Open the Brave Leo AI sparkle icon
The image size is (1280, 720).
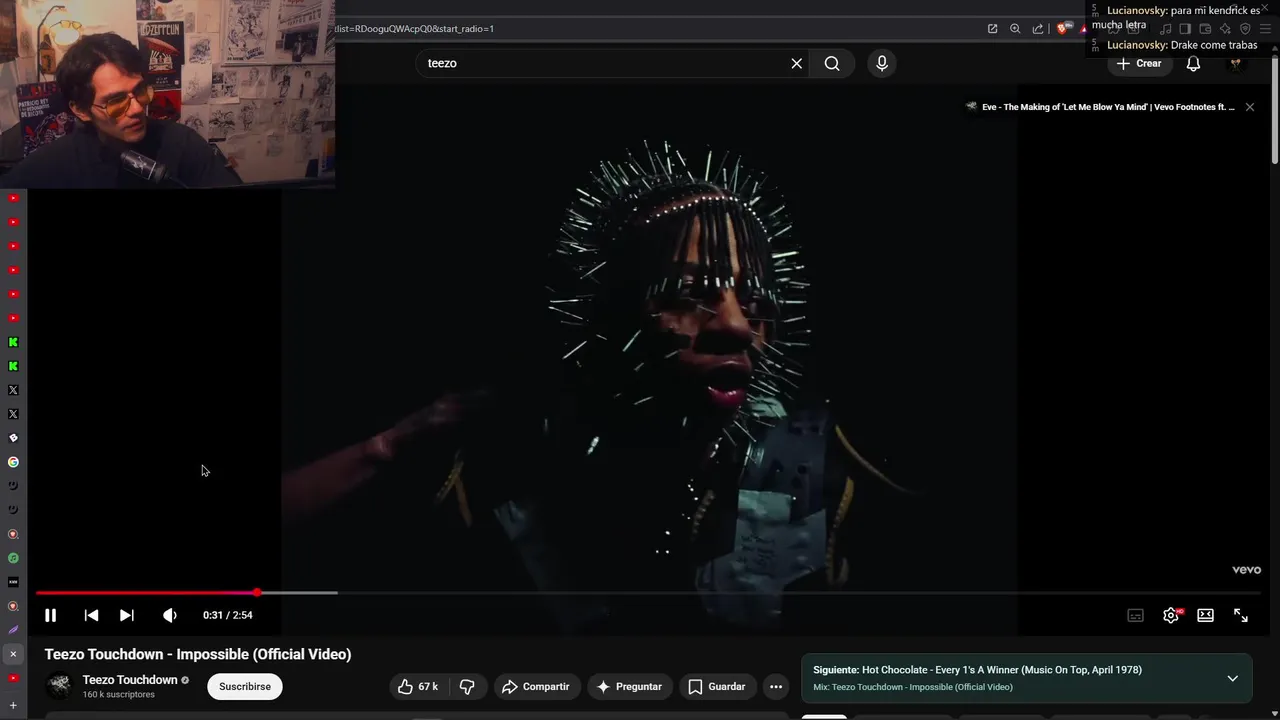pos(1225,29)
